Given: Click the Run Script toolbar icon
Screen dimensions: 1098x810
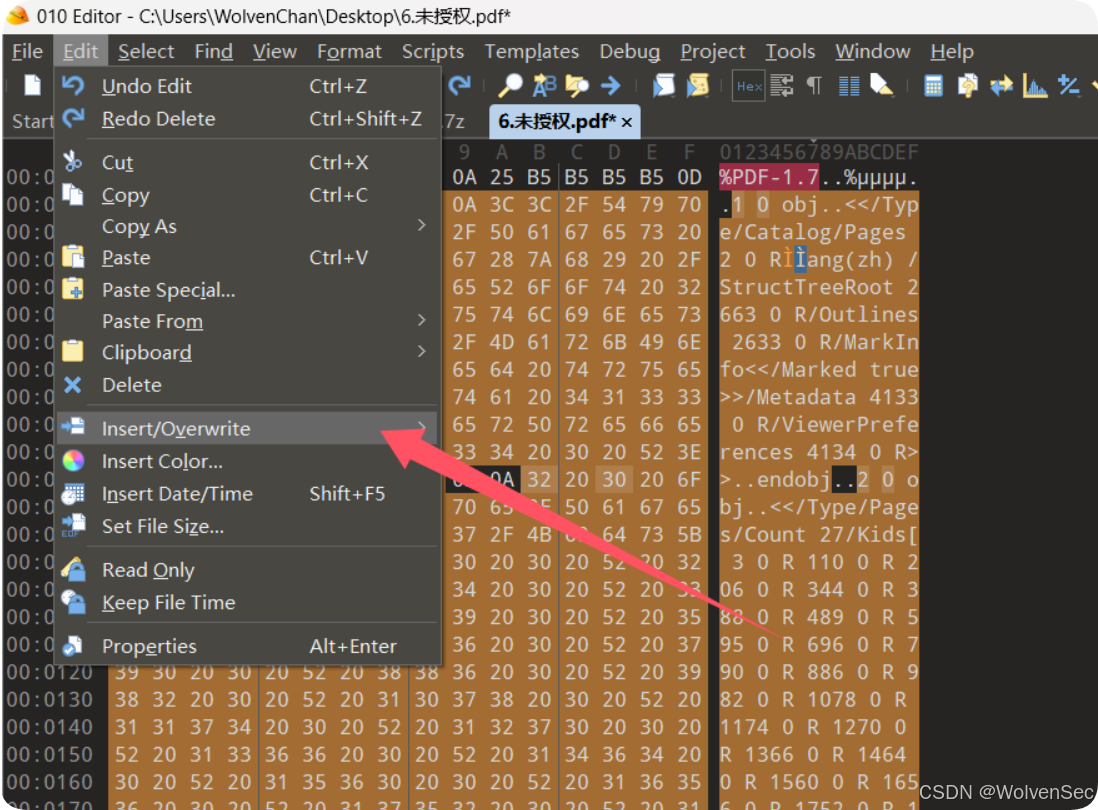Looking at the screenshot, I should (x=663, y=85).
